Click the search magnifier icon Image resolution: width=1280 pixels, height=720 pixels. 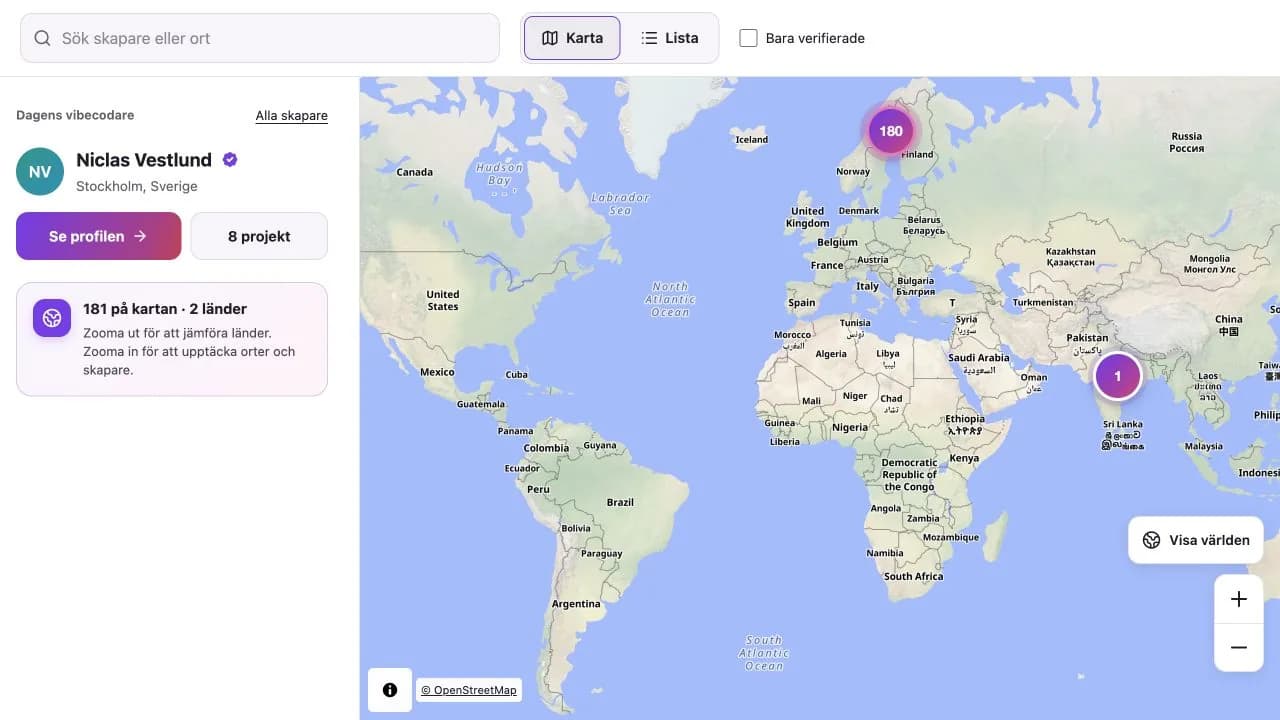(x=42, y=38)
